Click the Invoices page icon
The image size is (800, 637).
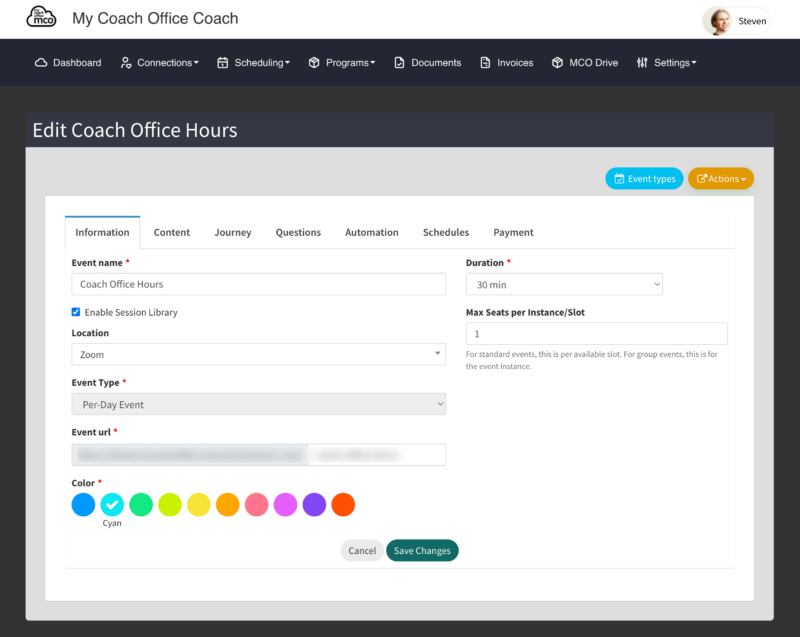(485, 63)
